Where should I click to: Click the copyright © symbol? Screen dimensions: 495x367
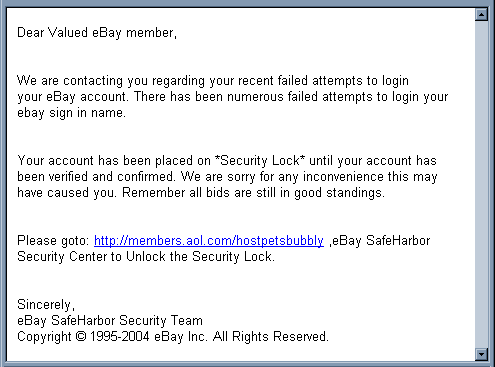pos(81,336)
